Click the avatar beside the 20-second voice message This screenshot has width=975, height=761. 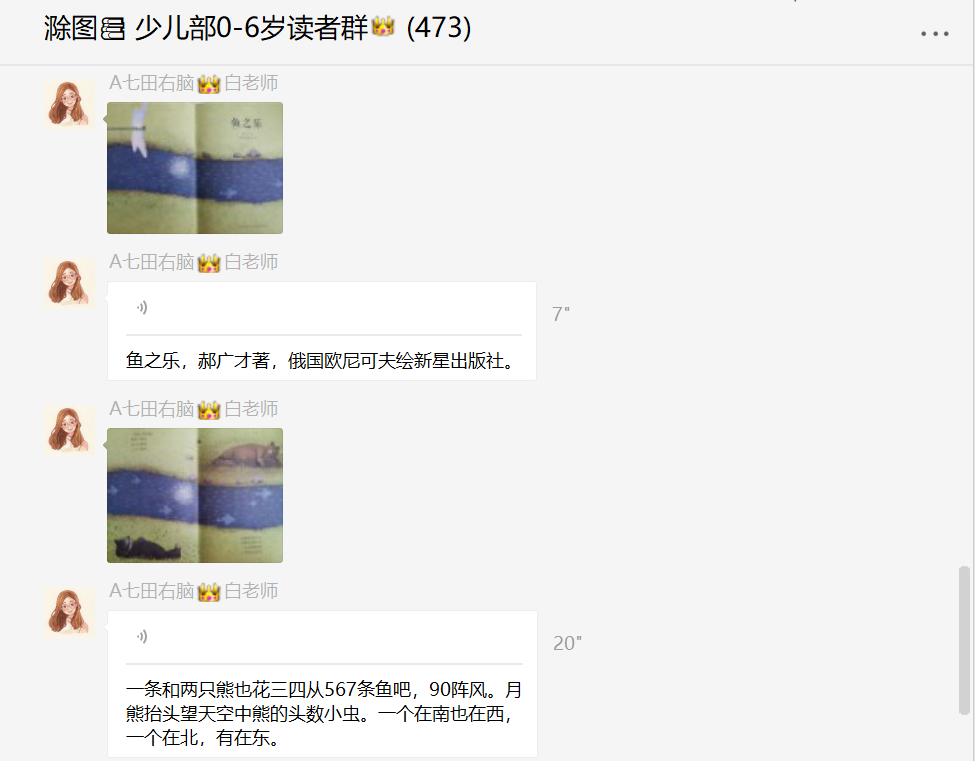point(69,612)
